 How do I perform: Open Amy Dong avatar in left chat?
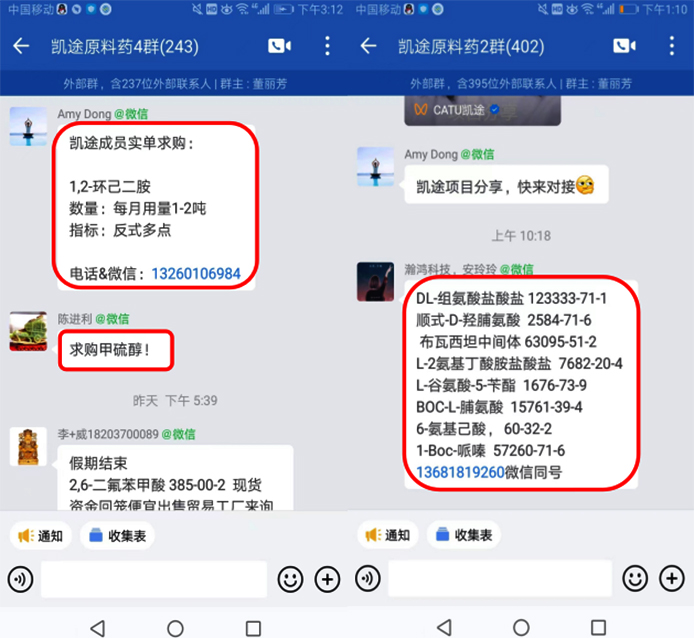[x=28, y=126]
